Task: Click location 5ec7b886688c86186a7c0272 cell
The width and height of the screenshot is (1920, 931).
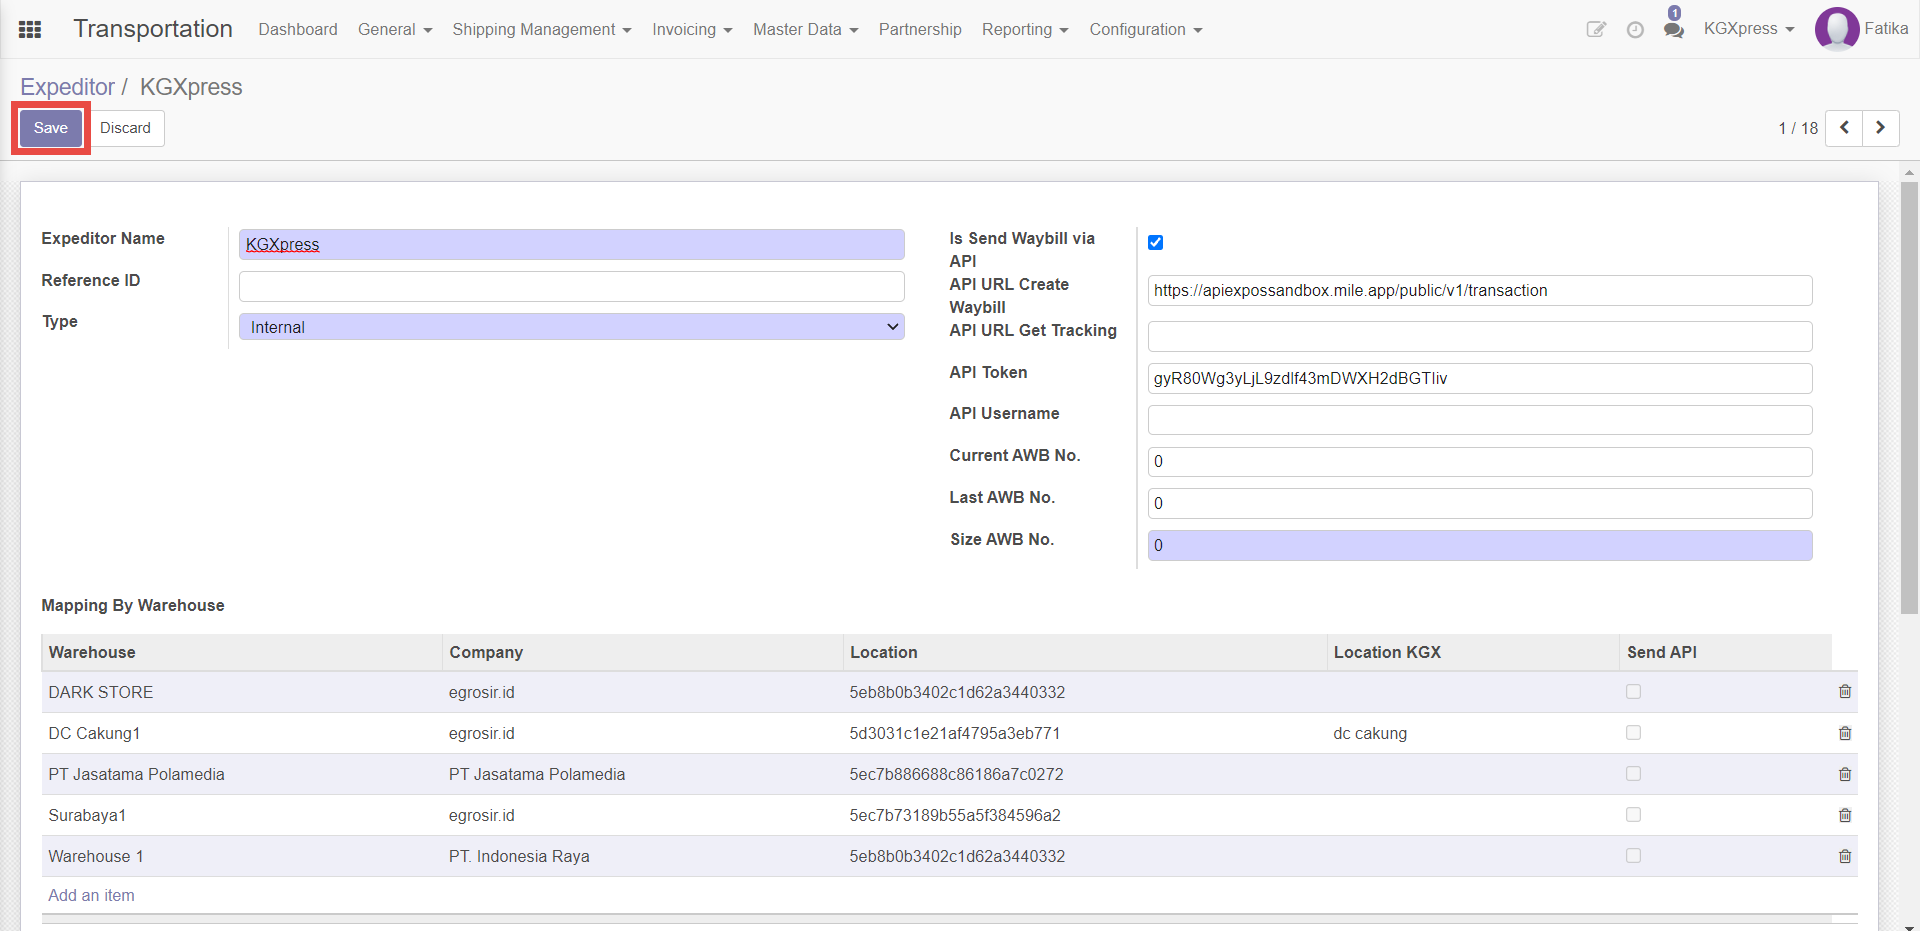Action: pos(1085,774)
